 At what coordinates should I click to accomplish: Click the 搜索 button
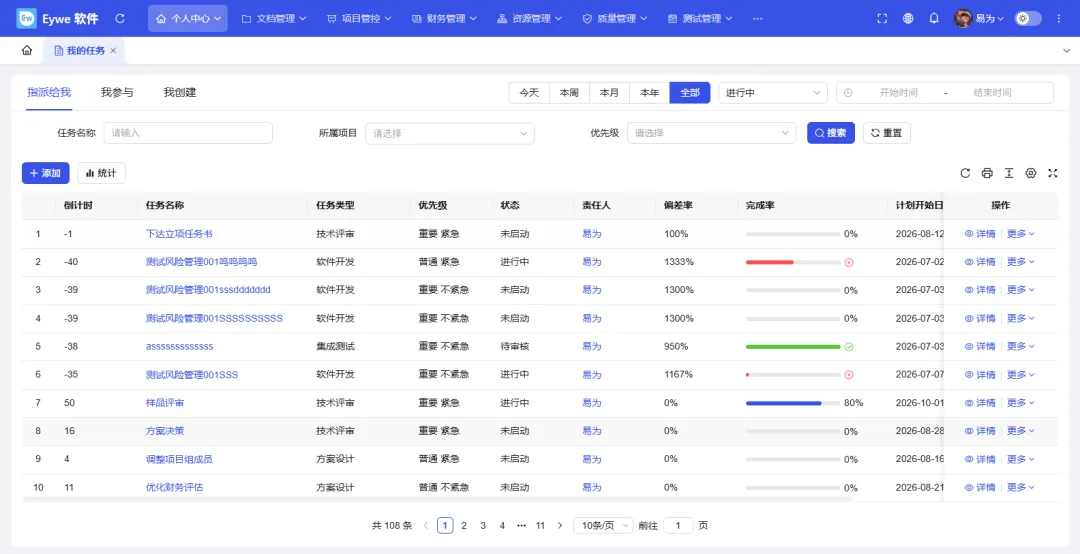(x=831, y=133)
